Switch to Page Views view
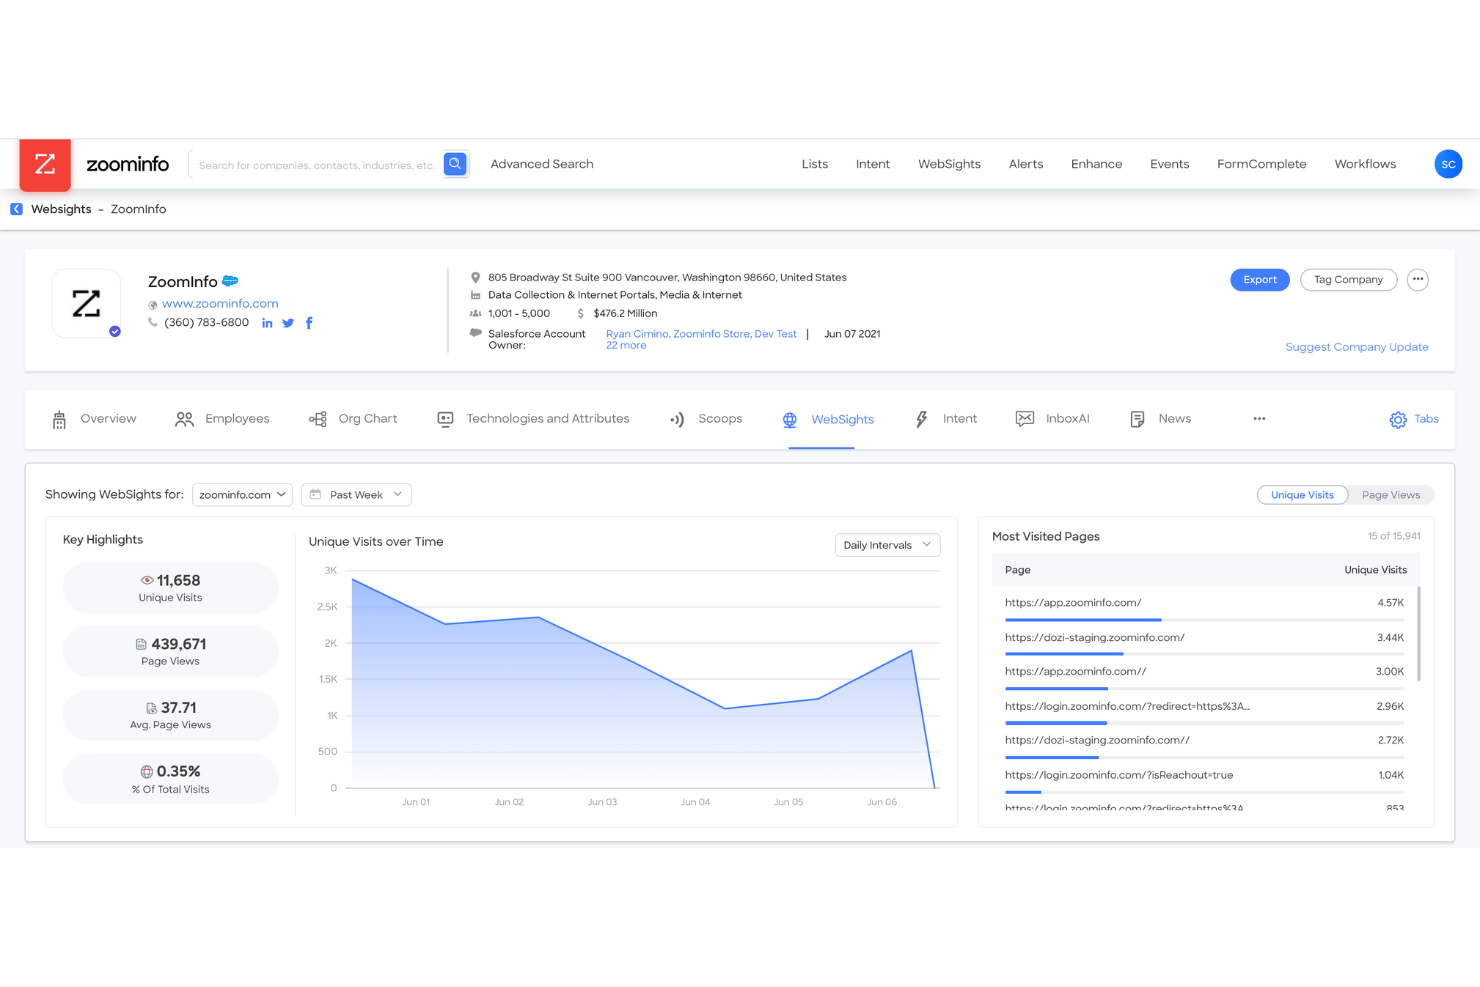 [1391, 495]
